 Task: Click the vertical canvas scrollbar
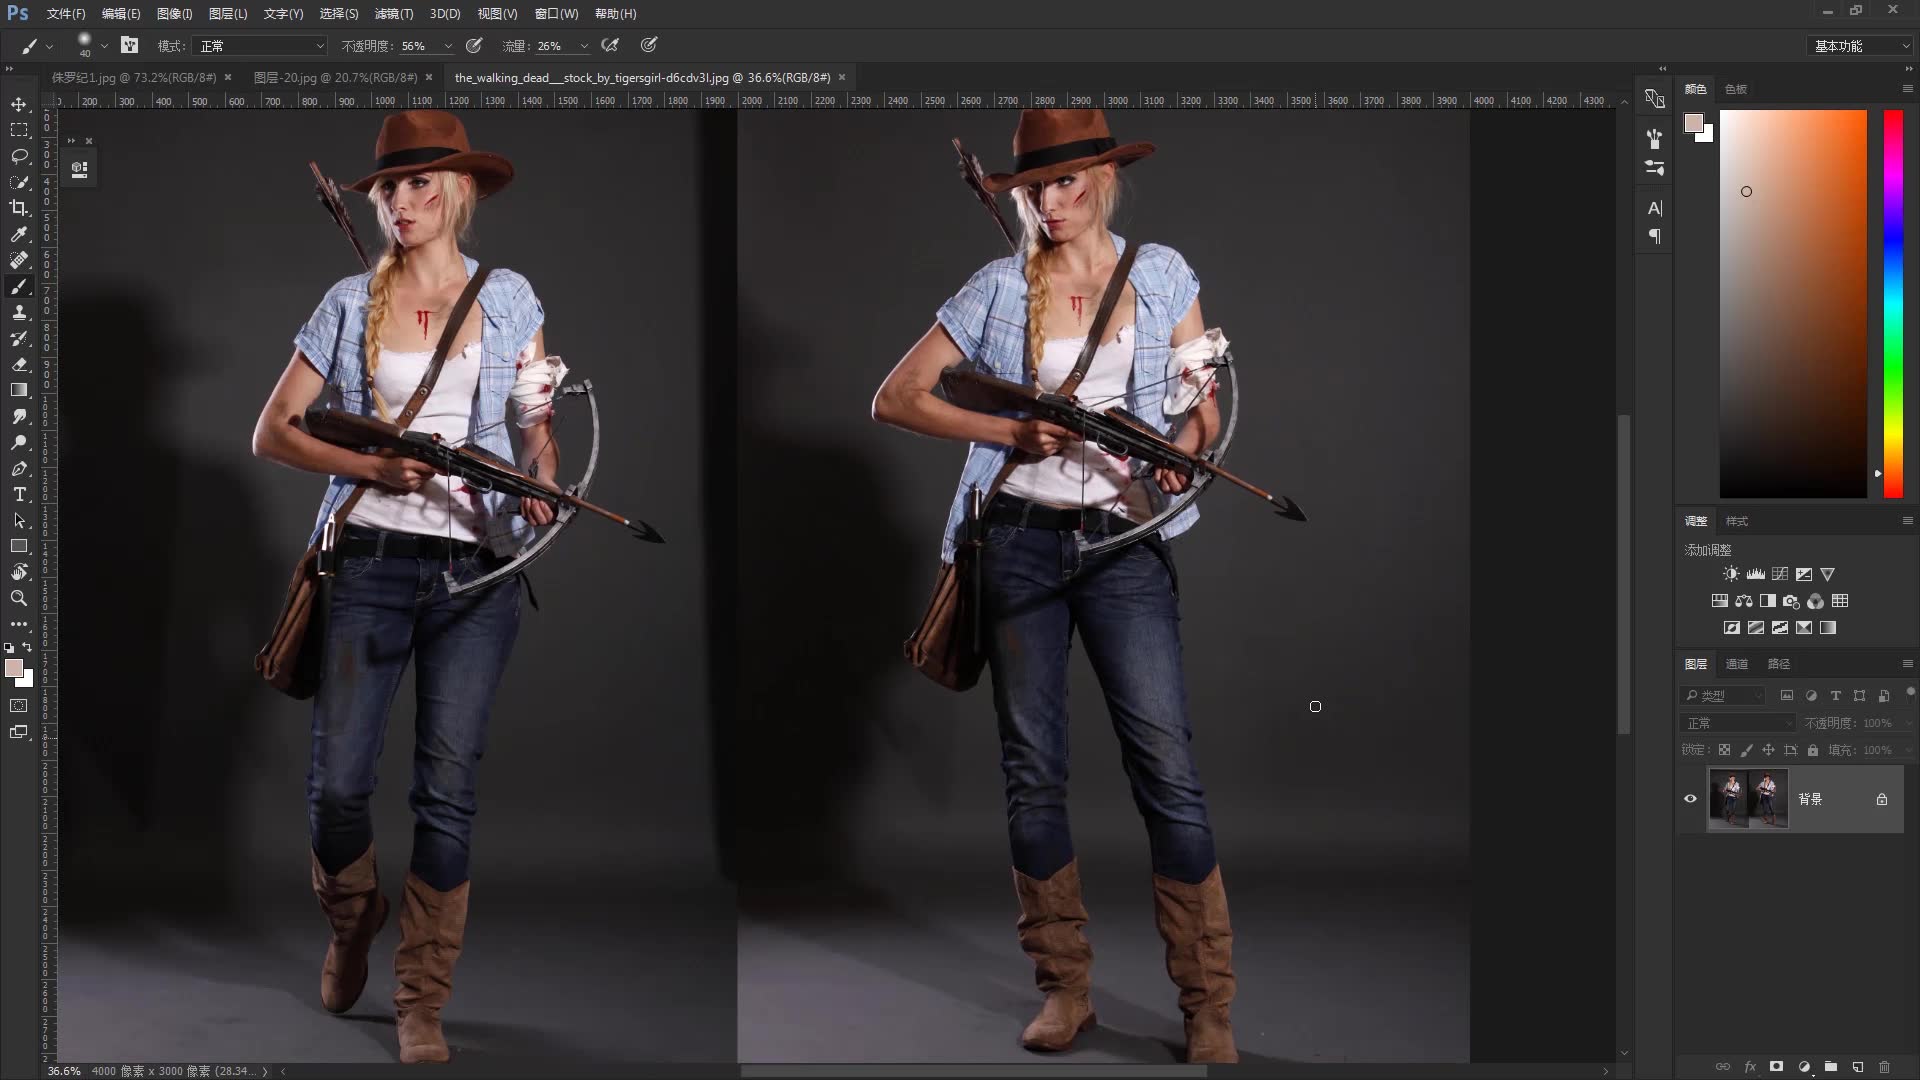(x=1624, y=575)
